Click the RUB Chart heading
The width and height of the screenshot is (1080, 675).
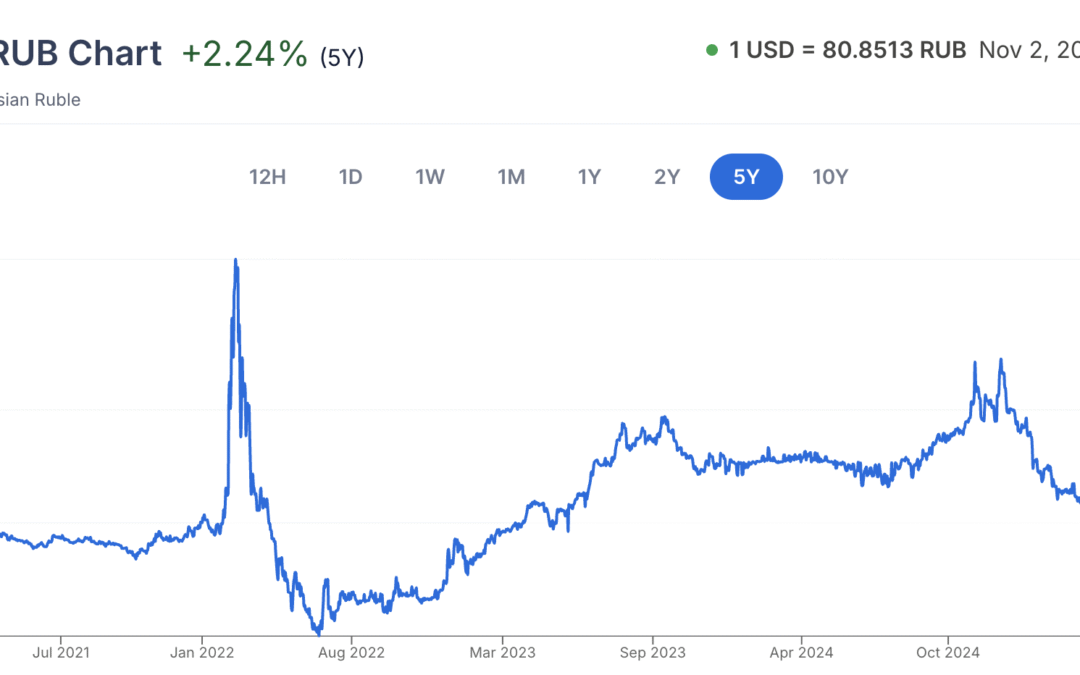click(80, 53)
